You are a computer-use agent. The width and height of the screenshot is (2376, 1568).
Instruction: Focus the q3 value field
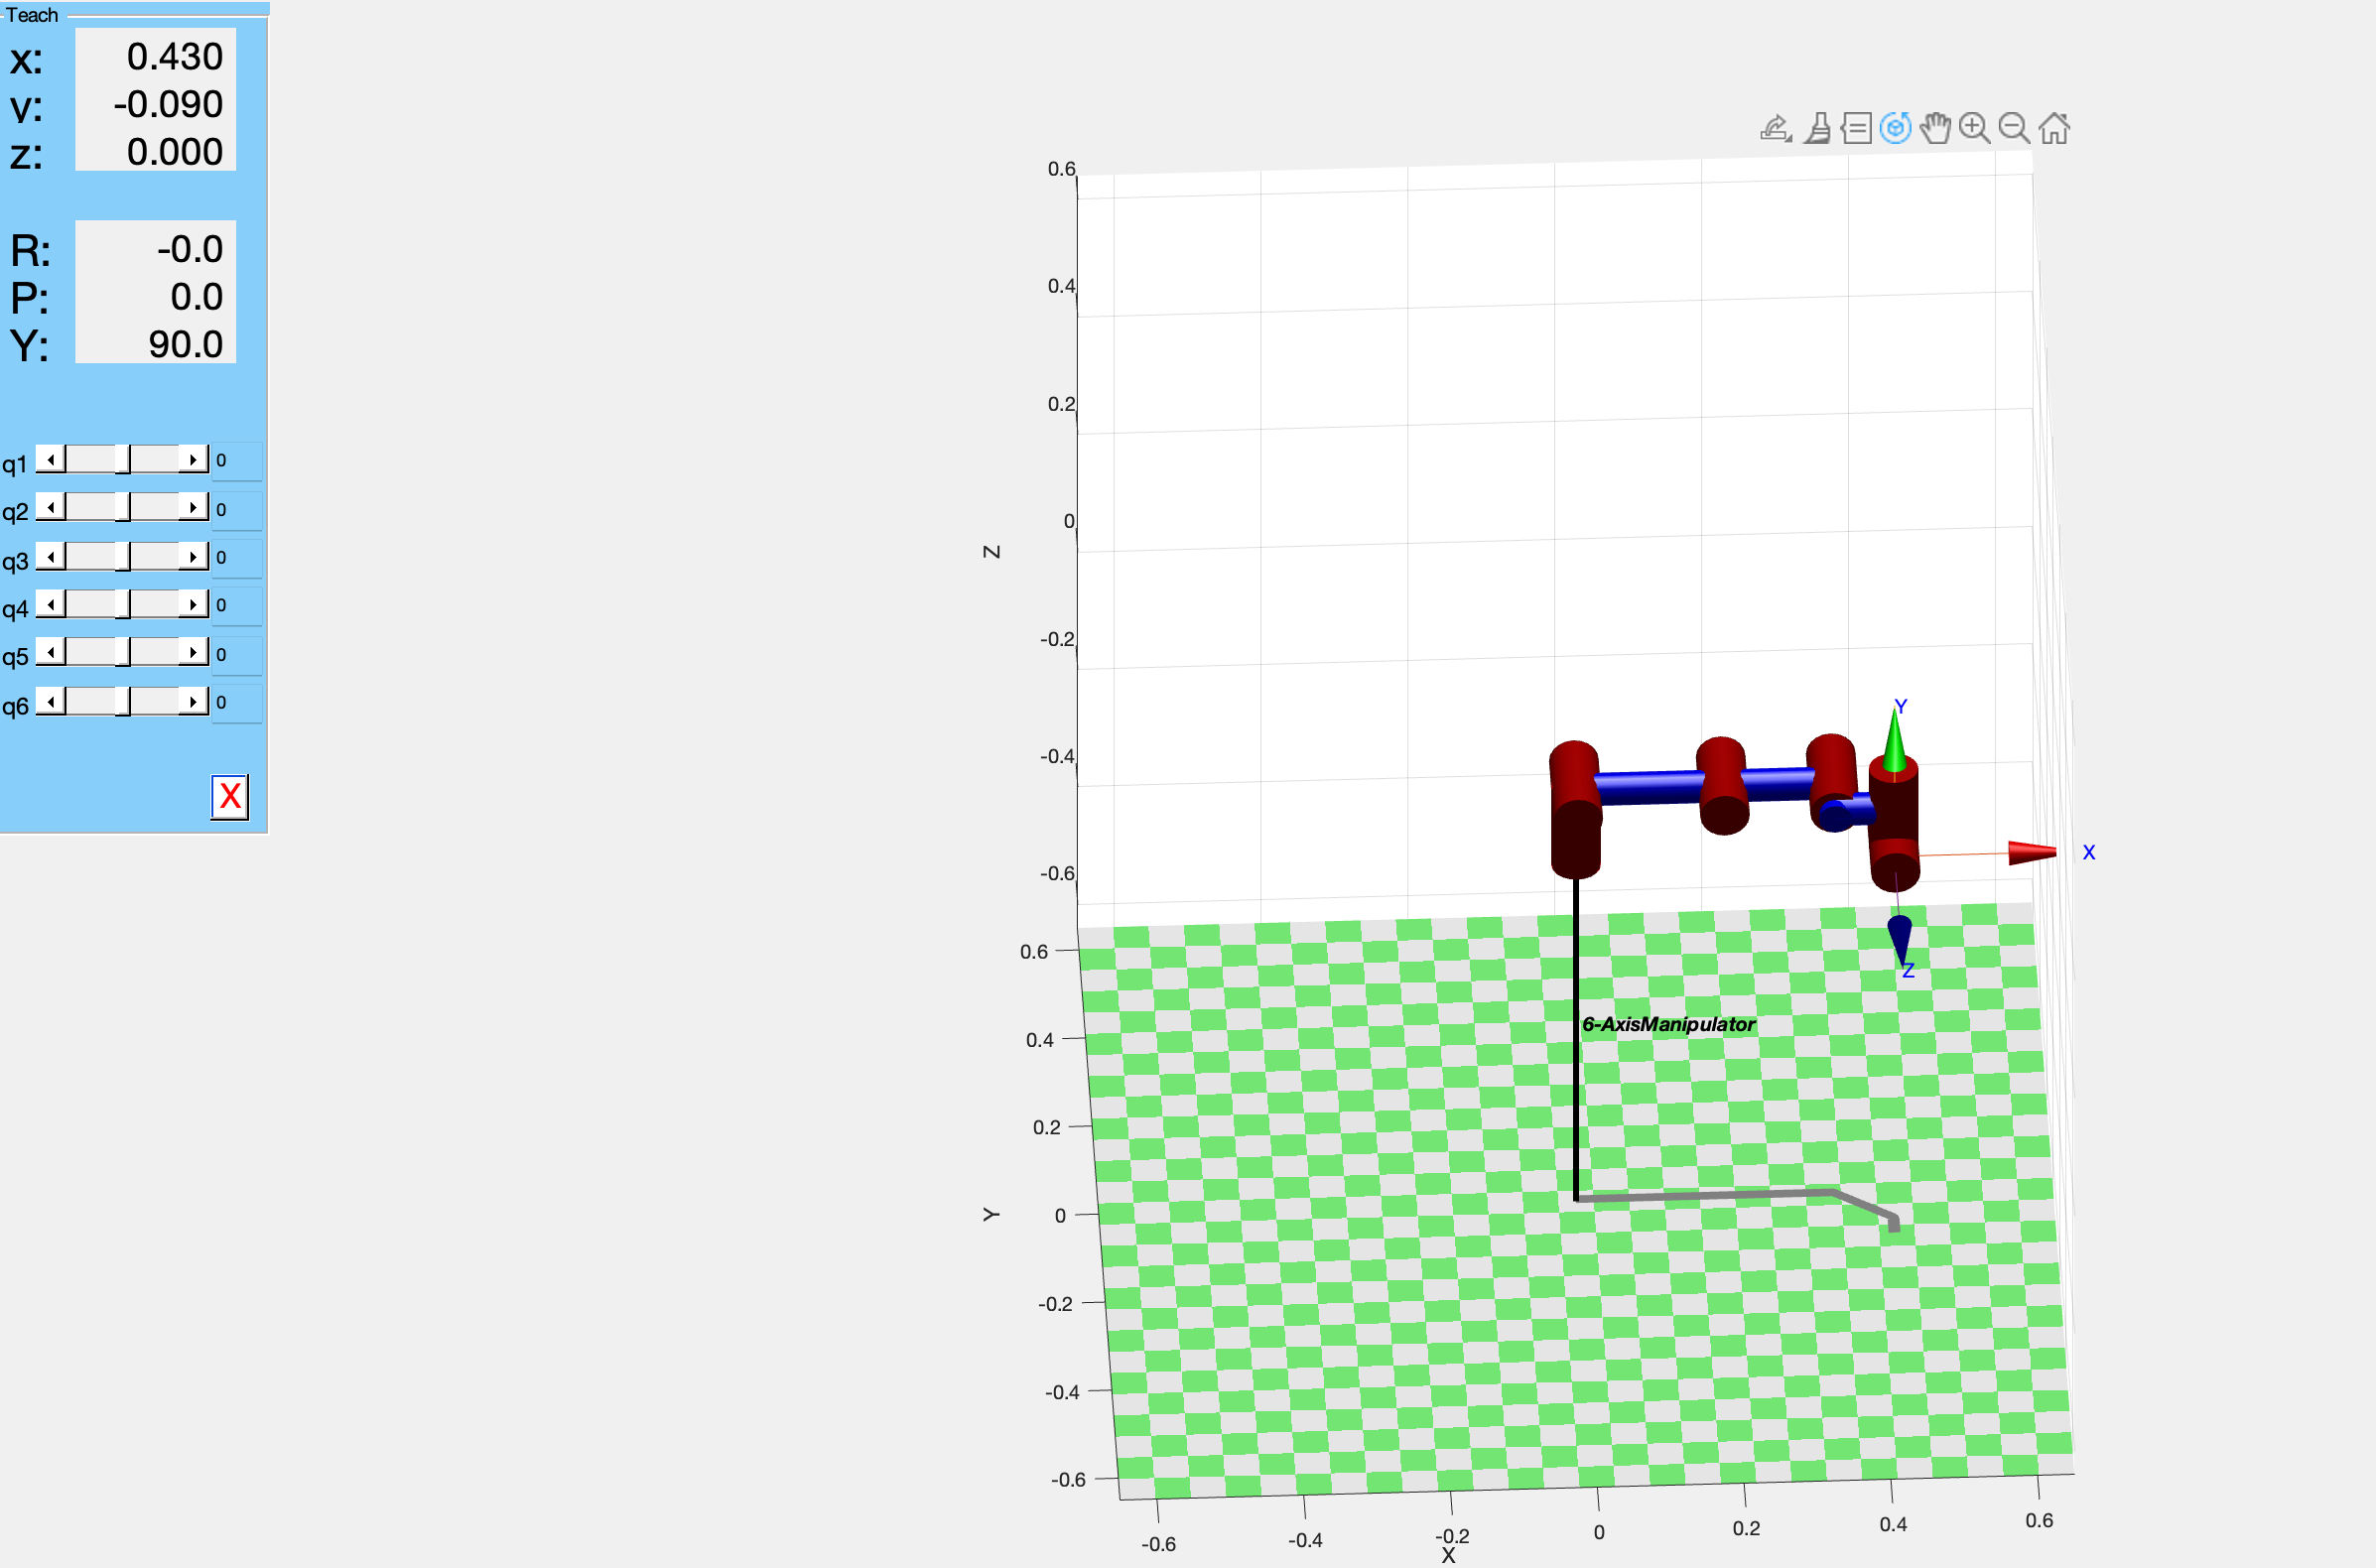coord(237,558)
